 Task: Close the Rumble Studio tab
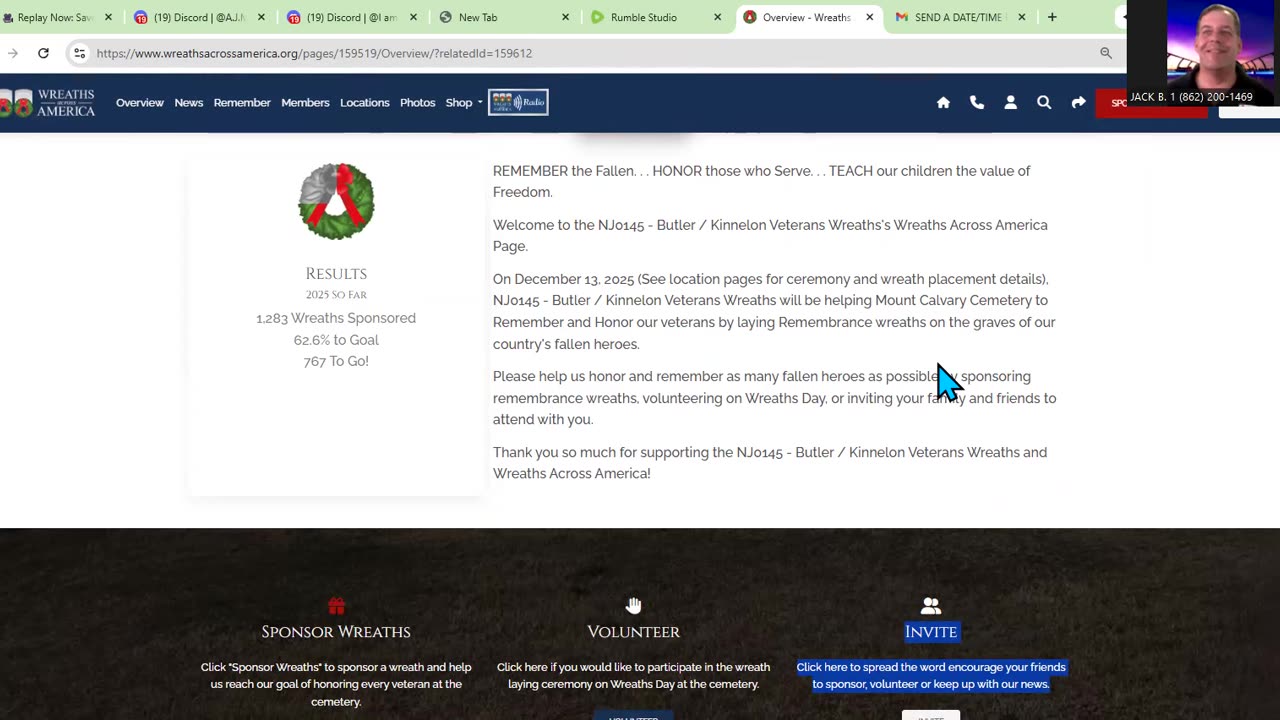click(x=717, y=17)
